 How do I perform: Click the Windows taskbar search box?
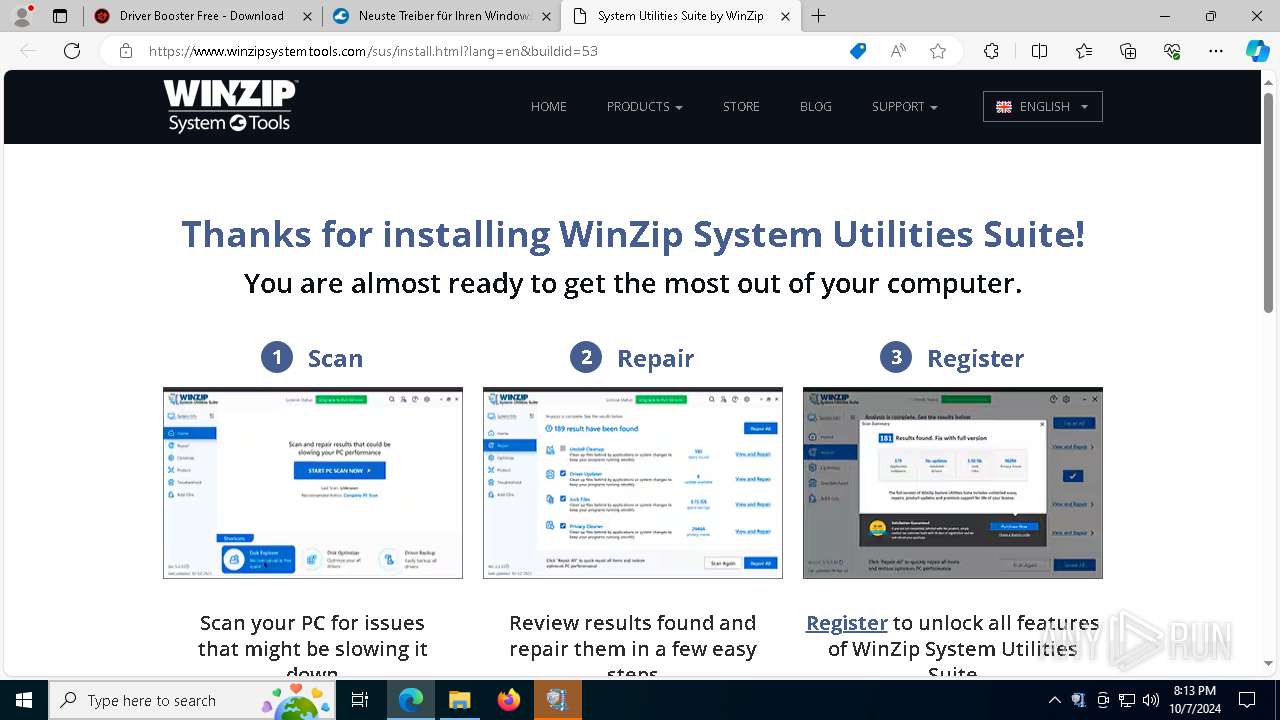click(192, 700)
